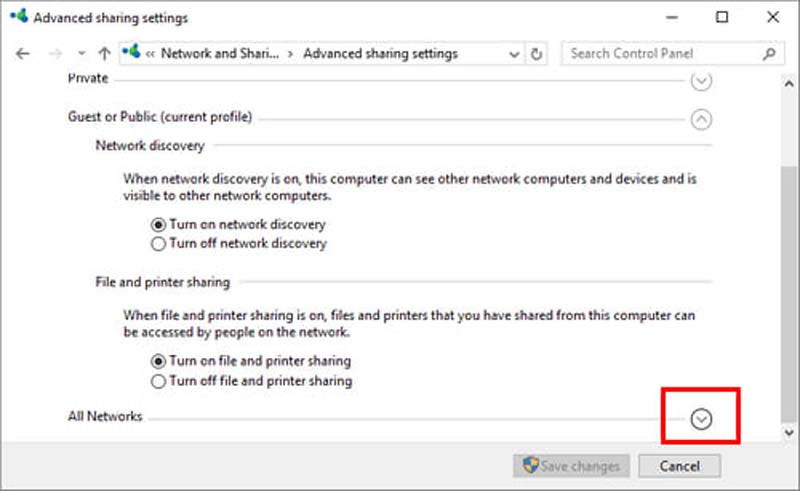Collapse the Guest or Public section
This screenshot has height=491, width=800.
click(x=701, y=118)
